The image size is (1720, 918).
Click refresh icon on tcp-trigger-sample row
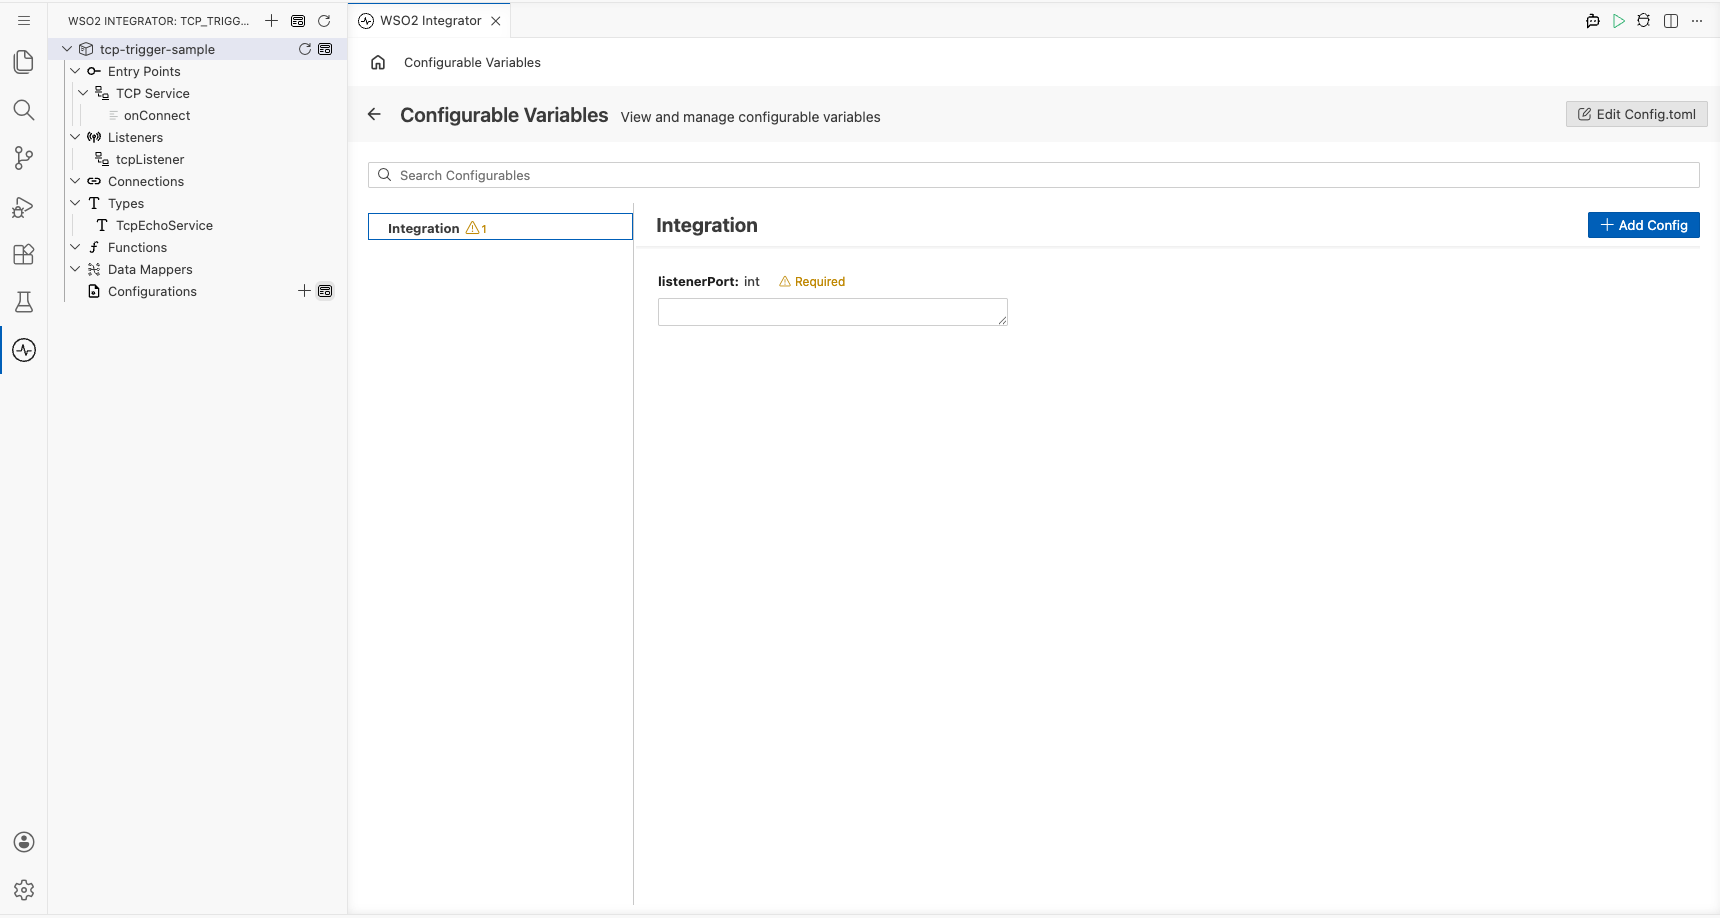click(305, 49)
